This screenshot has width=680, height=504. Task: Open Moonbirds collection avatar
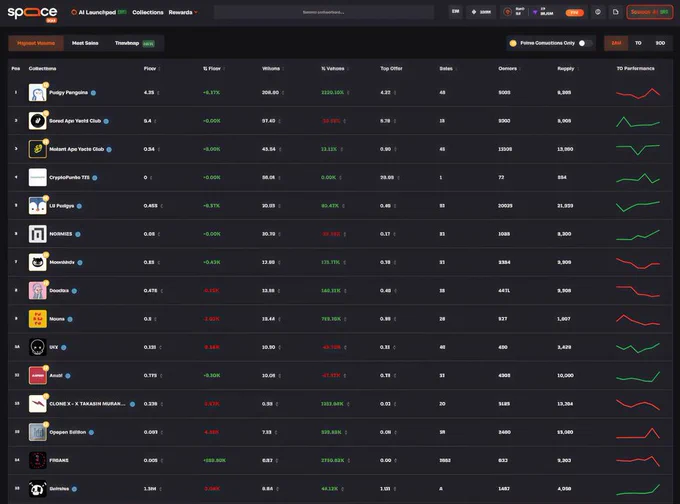(x=37, y=262)
